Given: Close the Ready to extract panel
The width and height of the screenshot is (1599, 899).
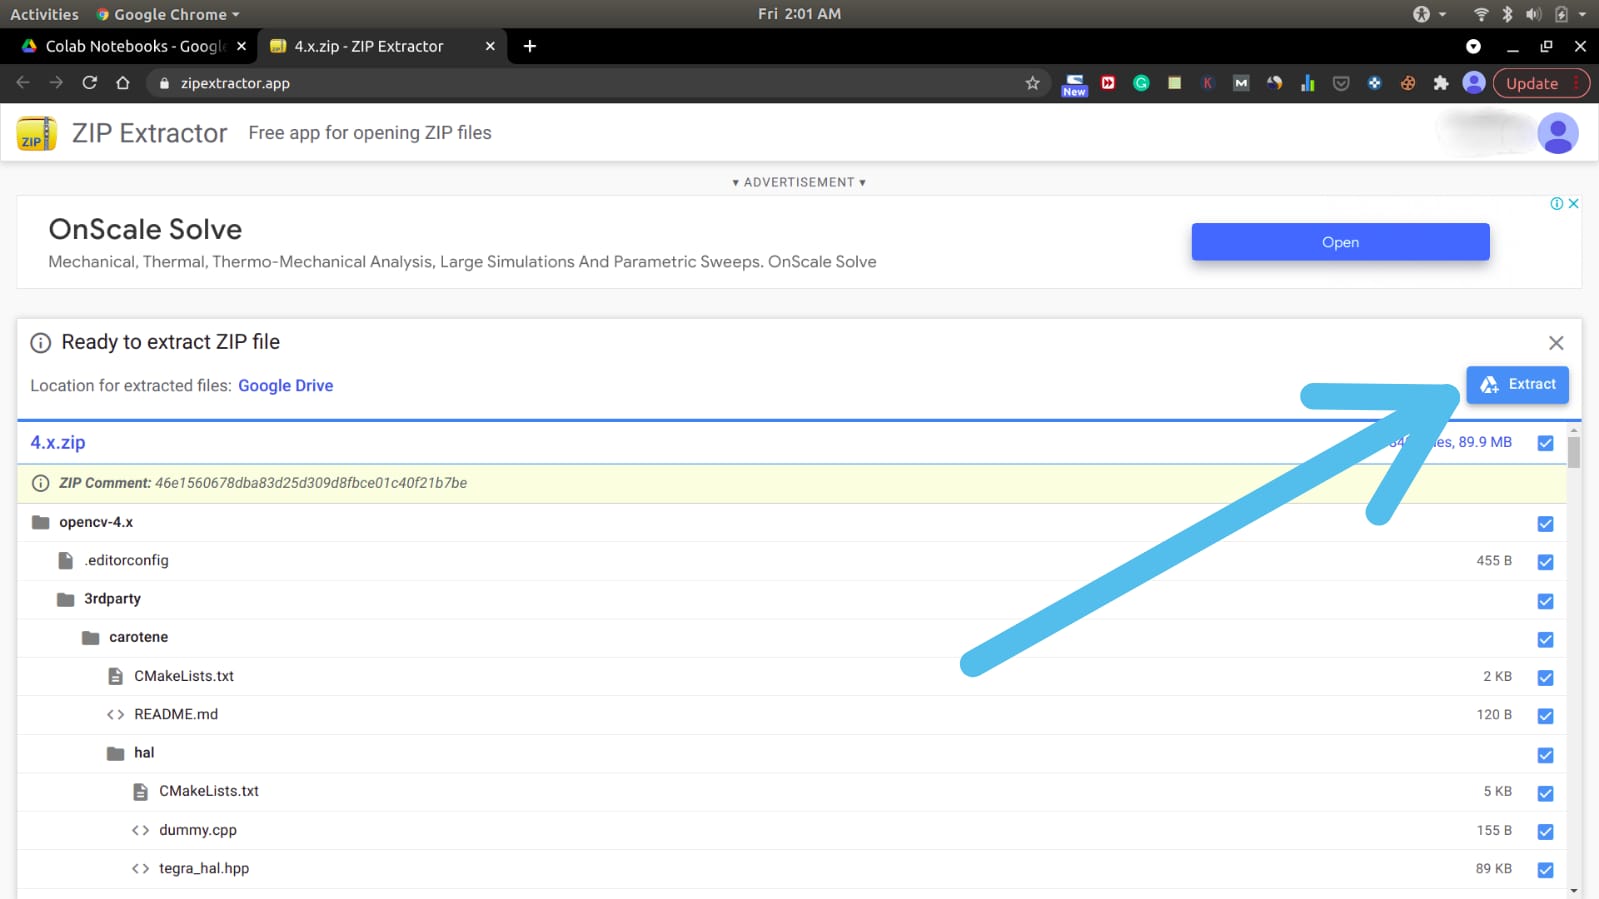Looking at the screenshot, I should 1556,343.
